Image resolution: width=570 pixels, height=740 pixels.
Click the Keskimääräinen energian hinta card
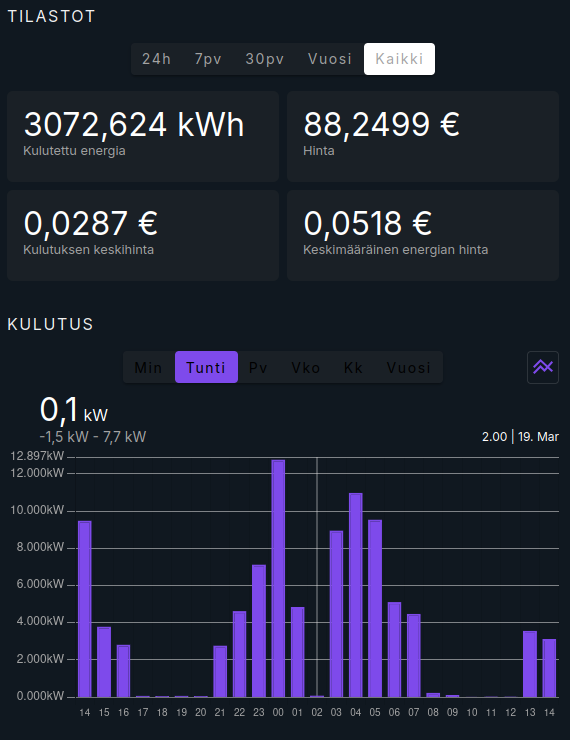click(x=423, y=235)
